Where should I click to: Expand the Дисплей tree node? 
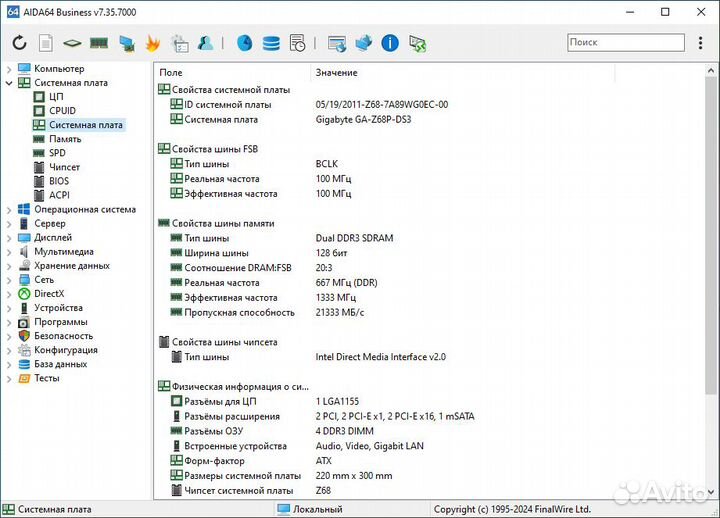pyautogui.click(x=9, y=238)
